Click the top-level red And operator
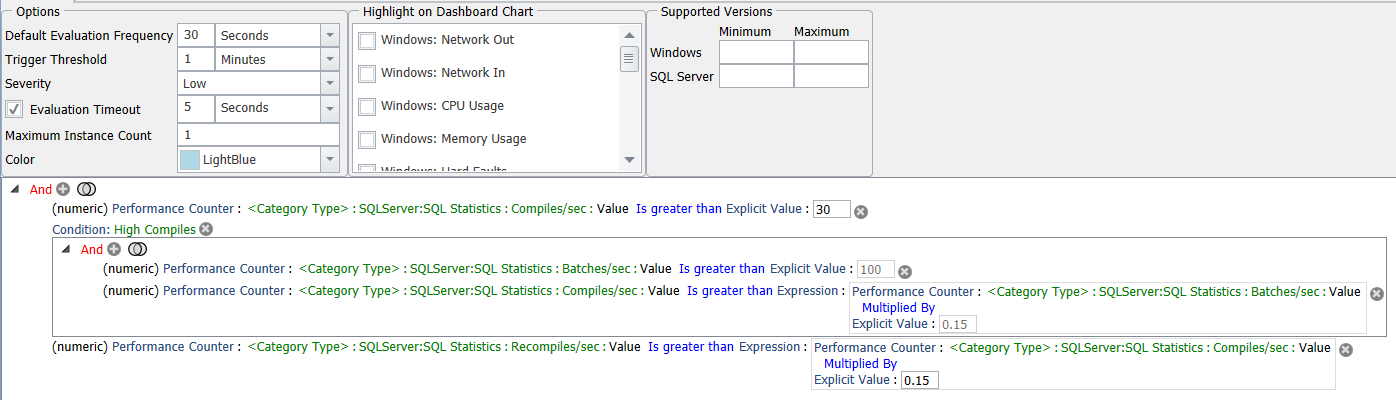Viewport: 1396px width, 400px height. tap(41, 189)
